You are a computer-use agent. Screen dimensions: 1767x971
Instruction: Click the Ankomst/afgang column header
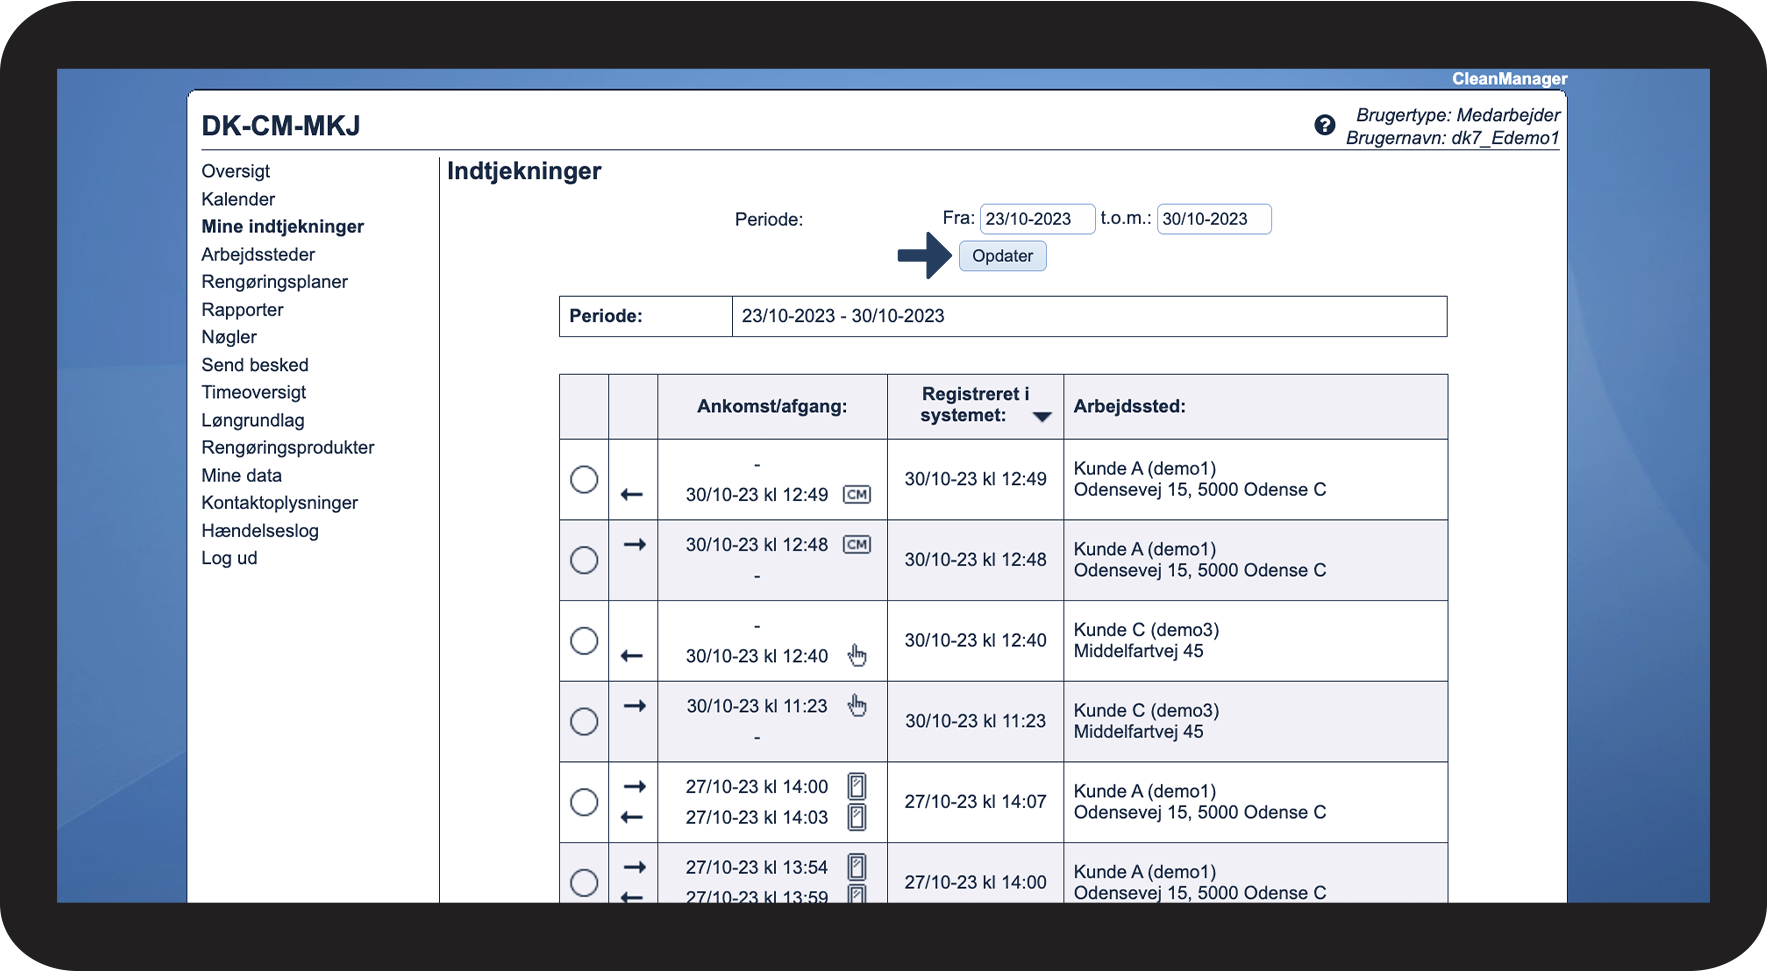772,406
